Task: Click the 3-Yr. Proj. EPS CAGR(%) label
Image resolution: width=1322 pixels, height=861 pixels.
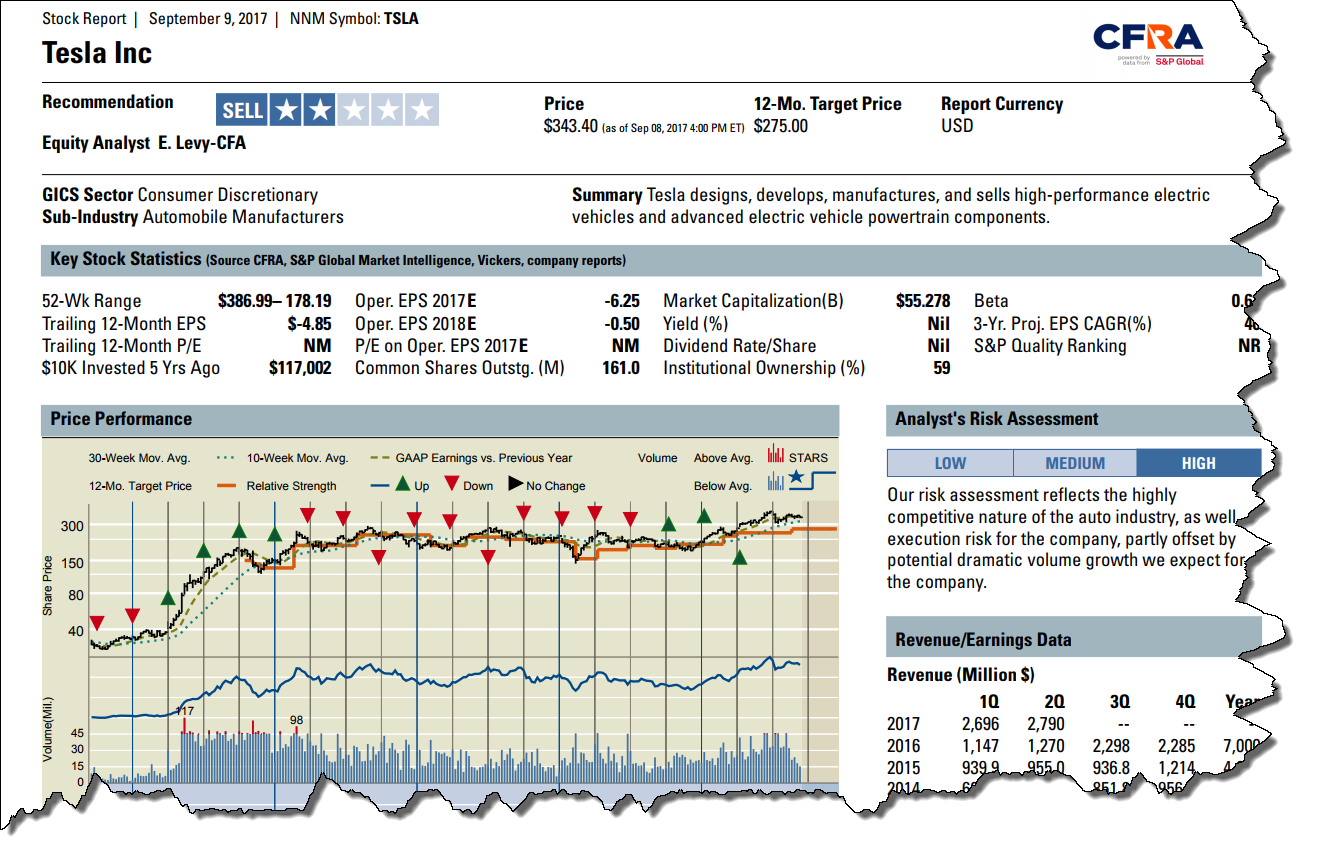Action: 1063,323
